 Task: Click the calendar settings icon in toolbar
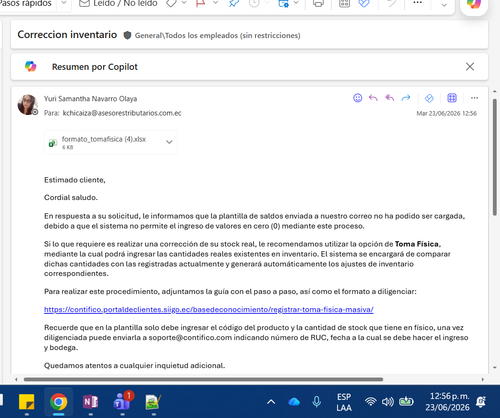(283, 3)
